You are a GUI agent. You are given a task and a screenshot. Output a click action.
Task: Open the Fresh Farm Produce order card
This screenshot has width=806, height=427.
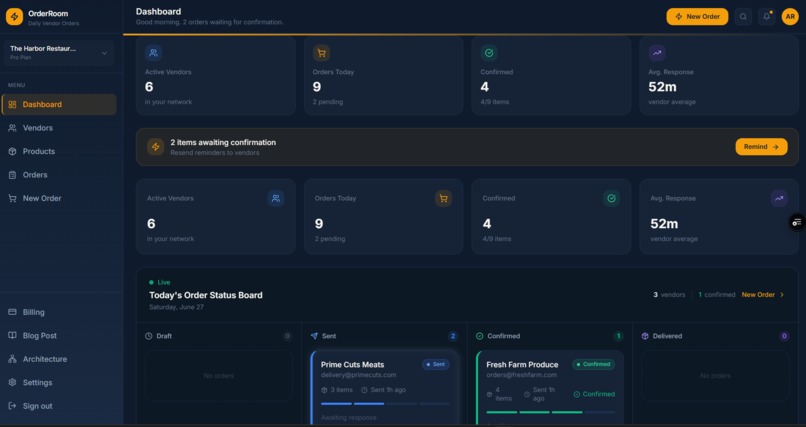550,388
